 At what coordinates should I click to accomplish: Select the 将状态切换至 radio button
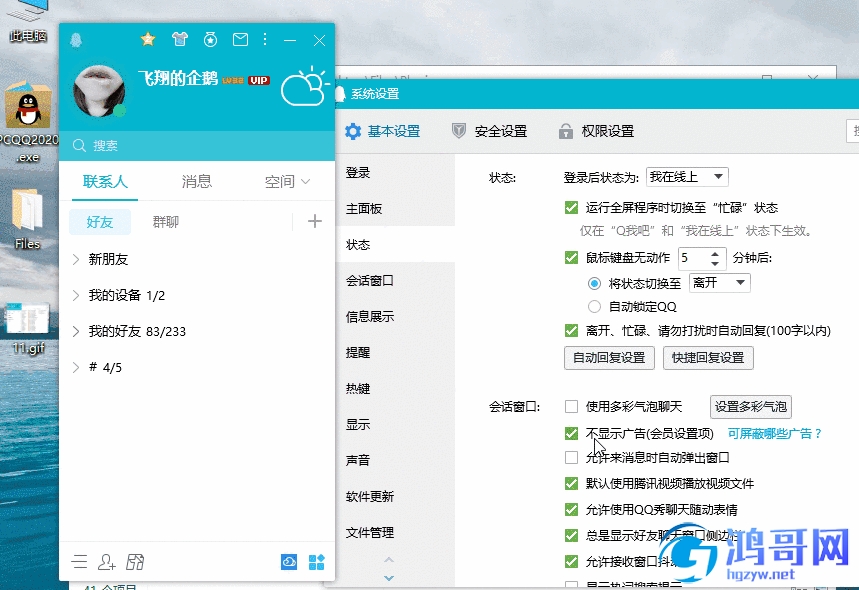(594, 283)
